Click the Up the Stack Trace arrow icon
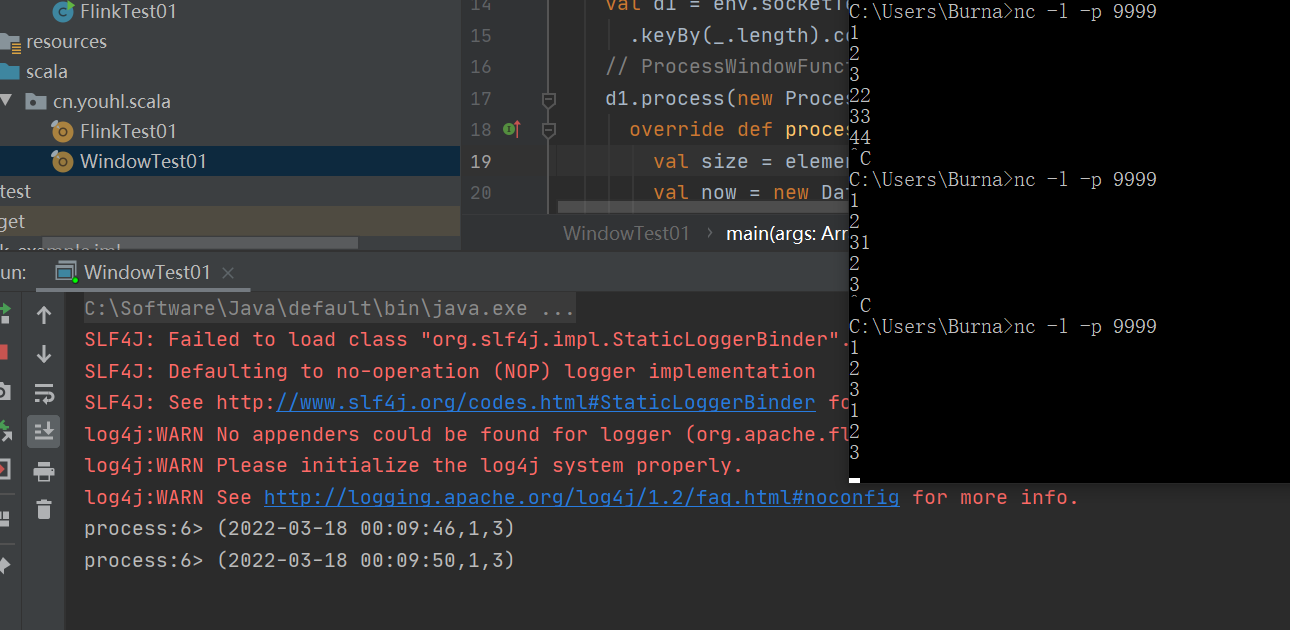Viewport: 1290px width, 630px height. pos(44,315)
